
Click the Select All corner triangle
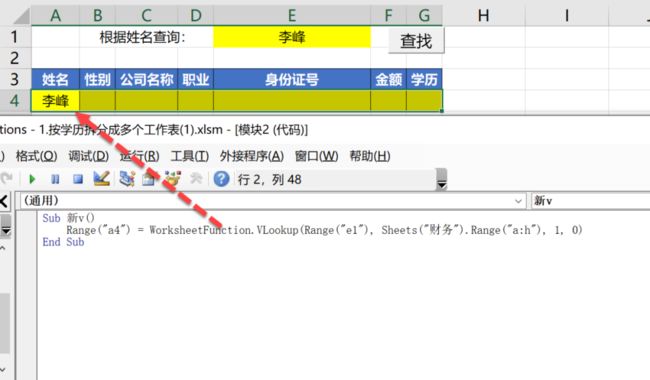[21, 16]
